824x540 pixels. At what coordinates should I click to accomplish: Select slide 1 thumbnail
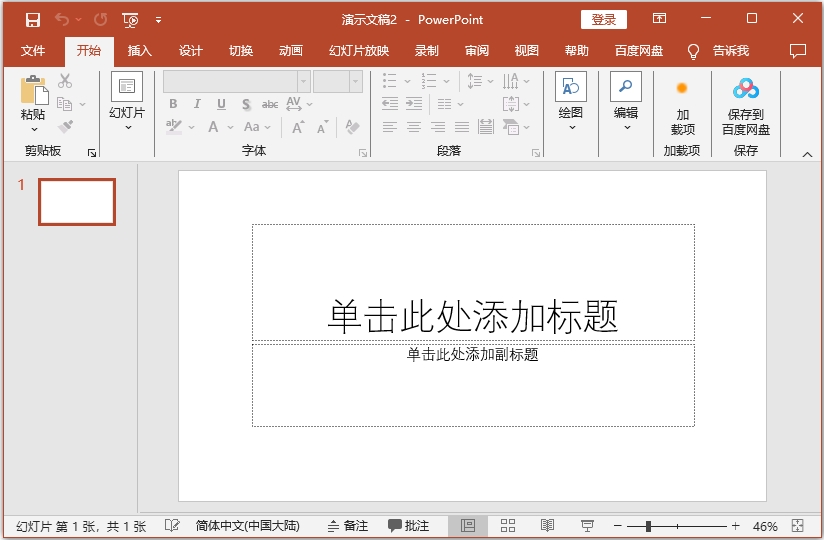click(77, 202)
